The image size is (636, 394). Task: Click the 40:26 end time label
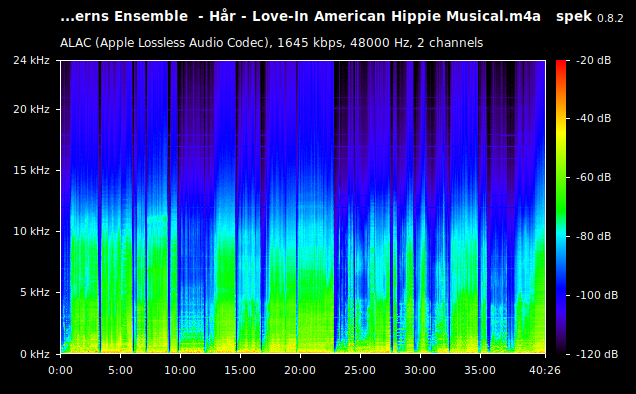click(x=545, y=370)
